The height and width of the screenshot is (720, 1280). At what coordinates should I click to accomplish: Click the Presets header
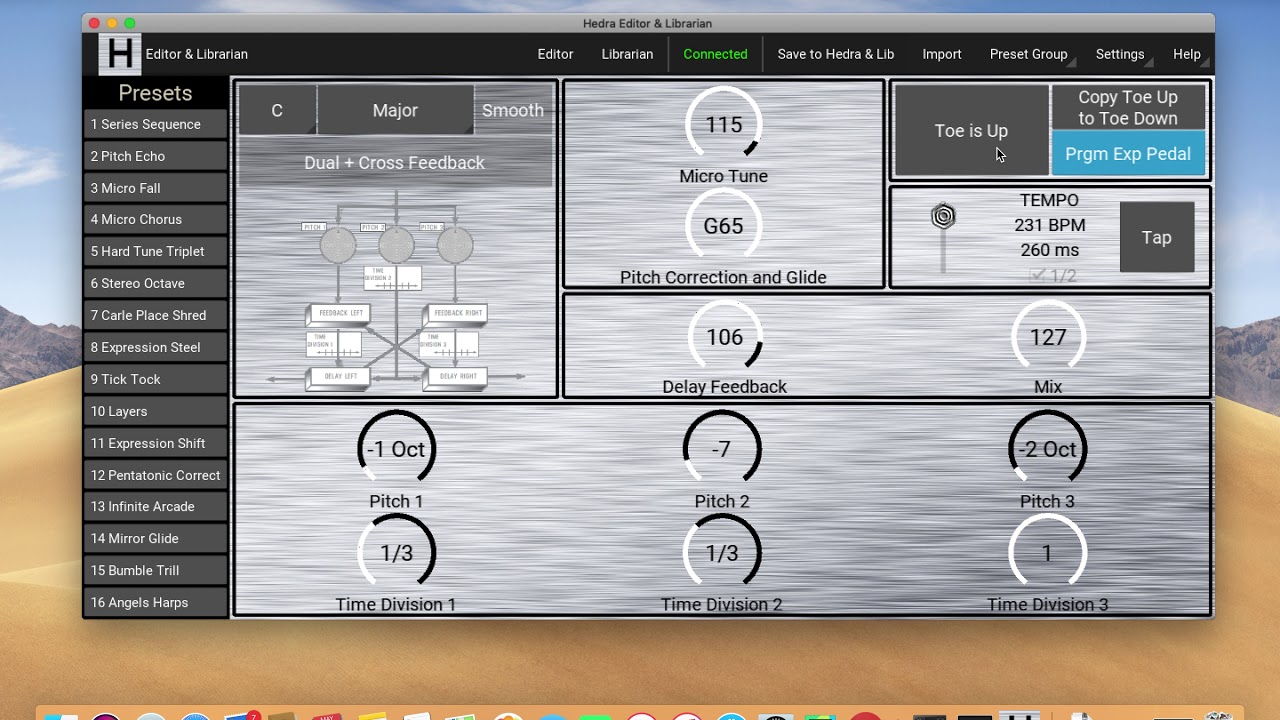pyautogui.click(x=155, y=93)
